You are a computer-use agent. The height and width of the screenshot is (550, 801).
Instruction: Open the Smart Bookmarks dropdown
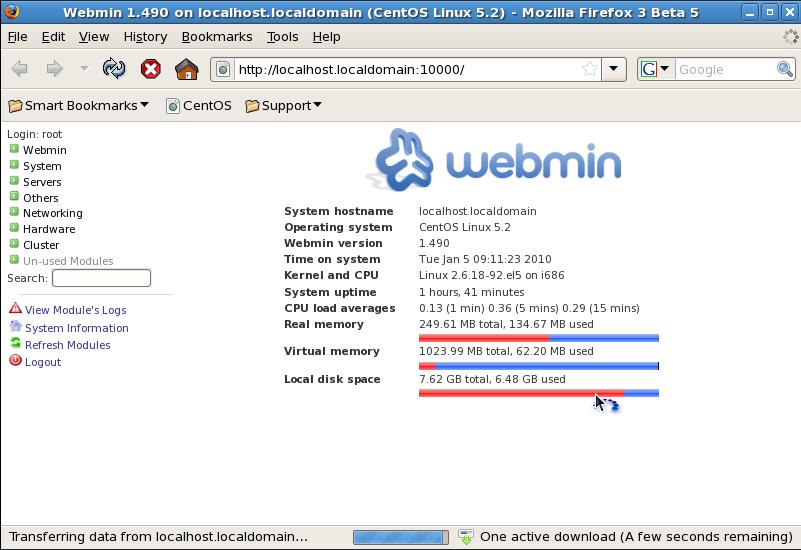[79, 105]
